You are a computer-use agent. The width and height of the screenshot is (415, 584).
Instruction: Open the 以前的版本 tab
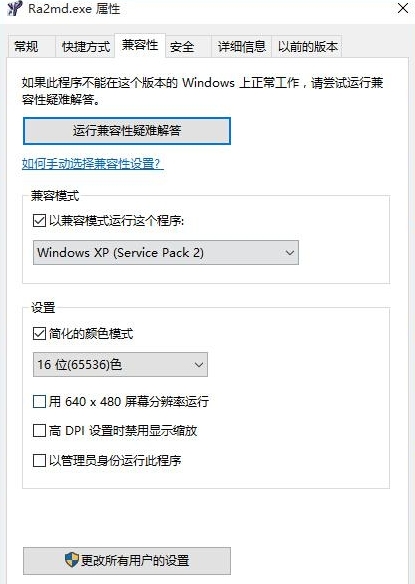(307, 47)
